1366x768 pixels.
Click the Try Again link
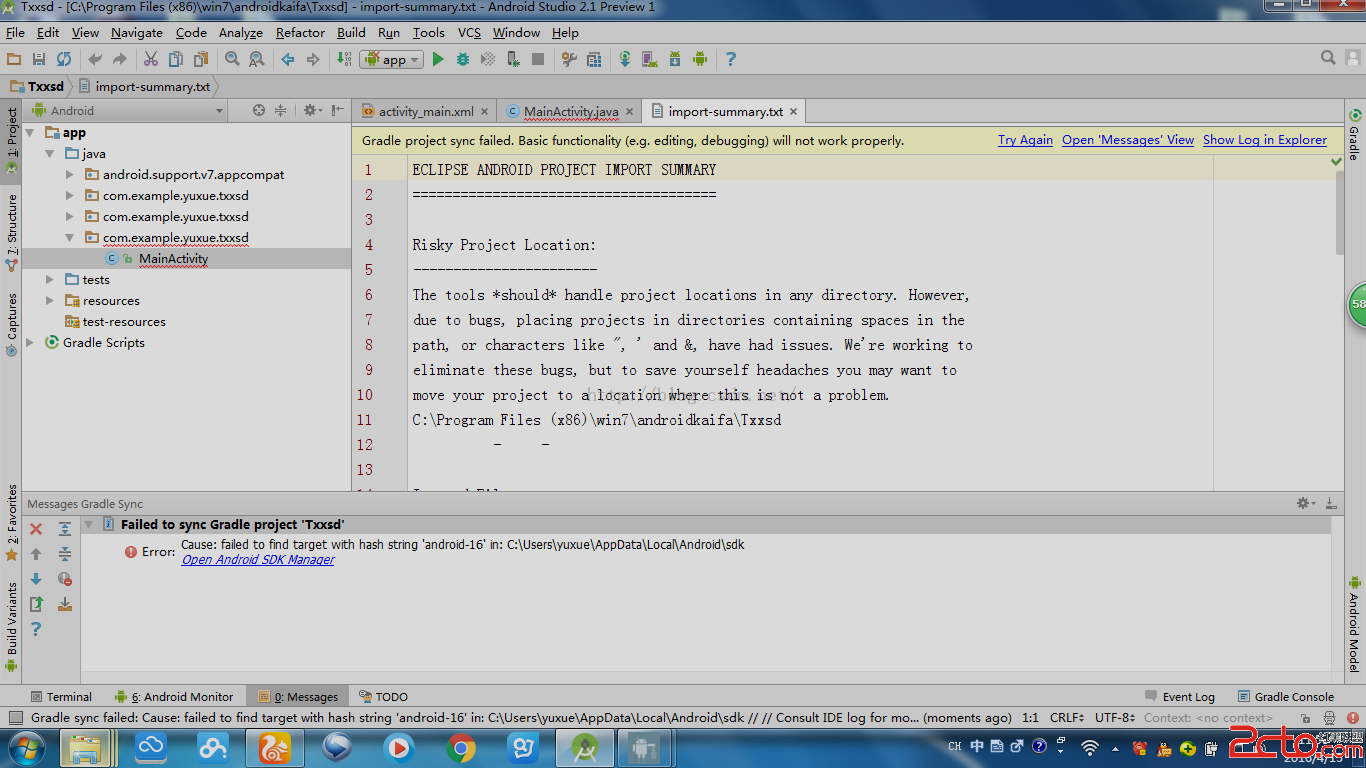tap(1025, 141)
